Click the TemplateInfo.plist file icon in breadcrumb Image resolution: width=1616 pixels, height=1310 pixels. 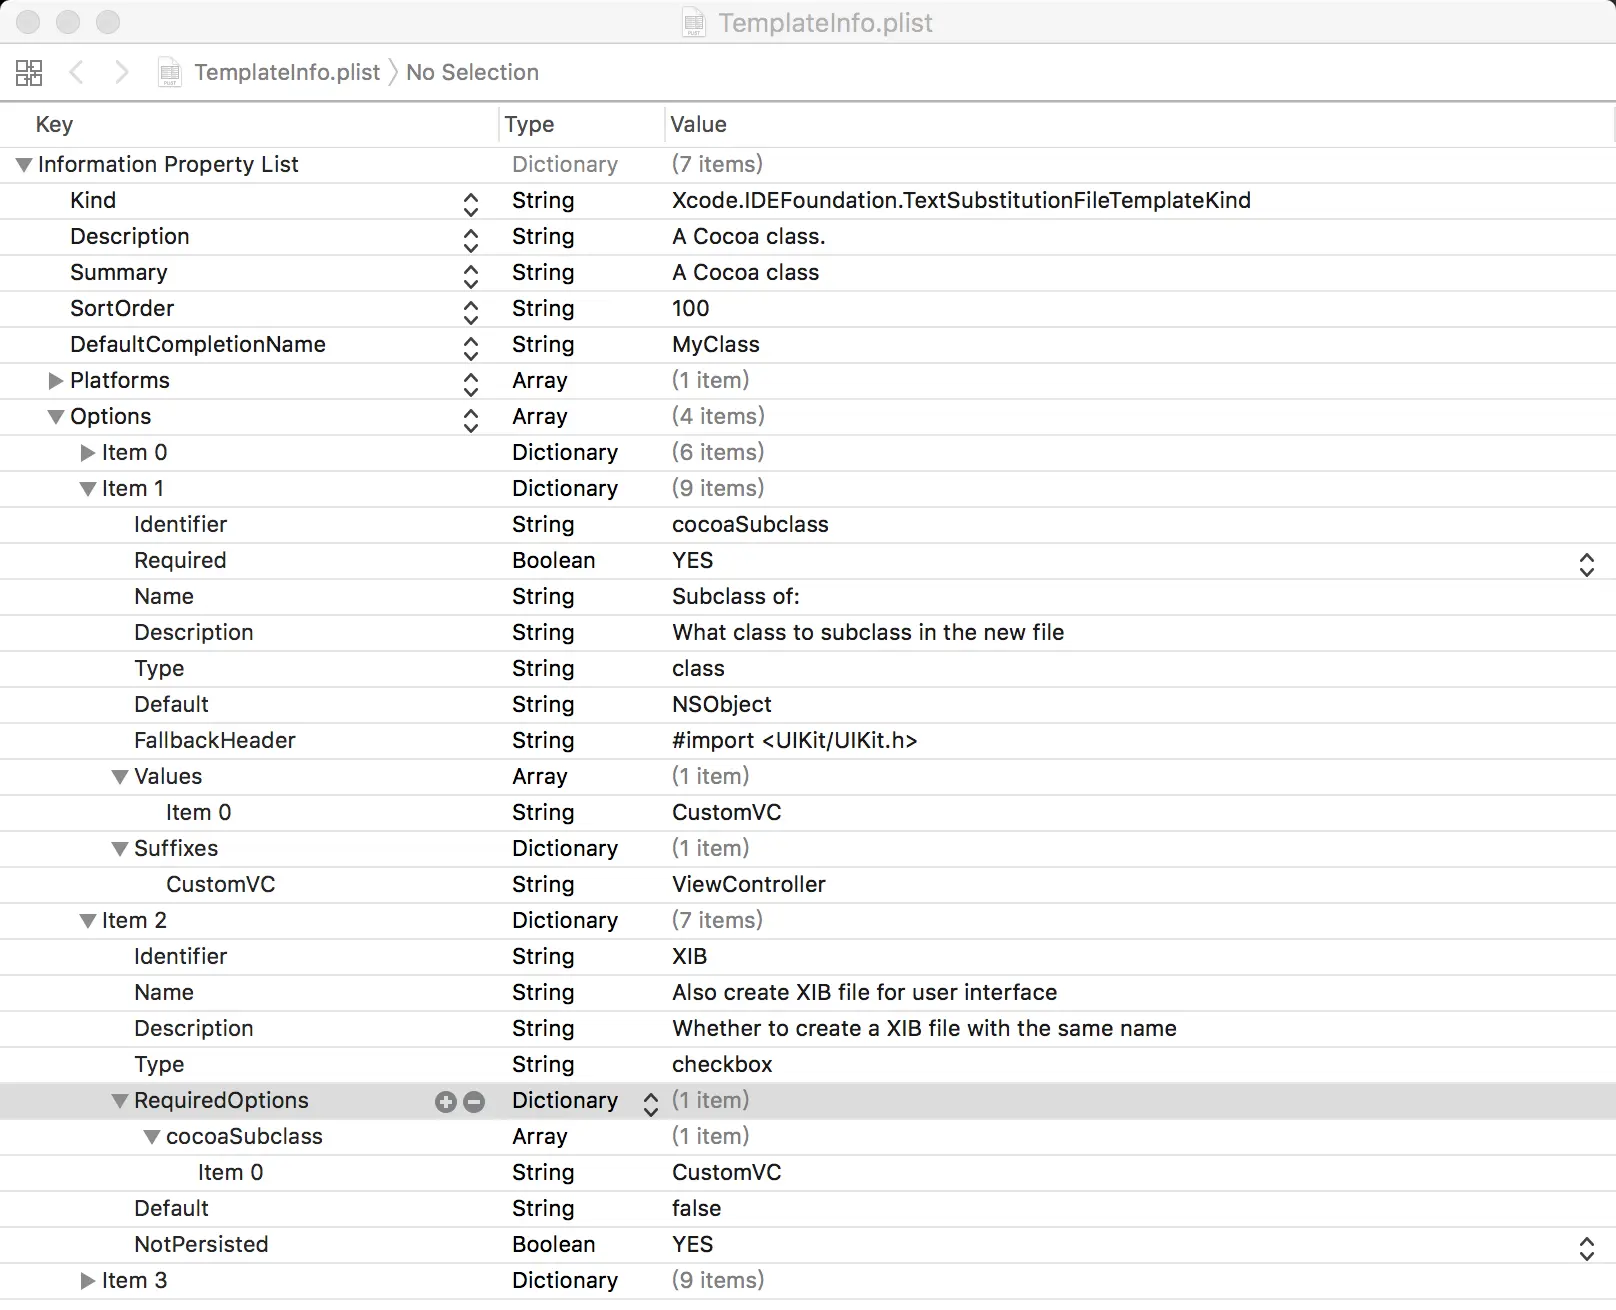[x=170, y=72]
